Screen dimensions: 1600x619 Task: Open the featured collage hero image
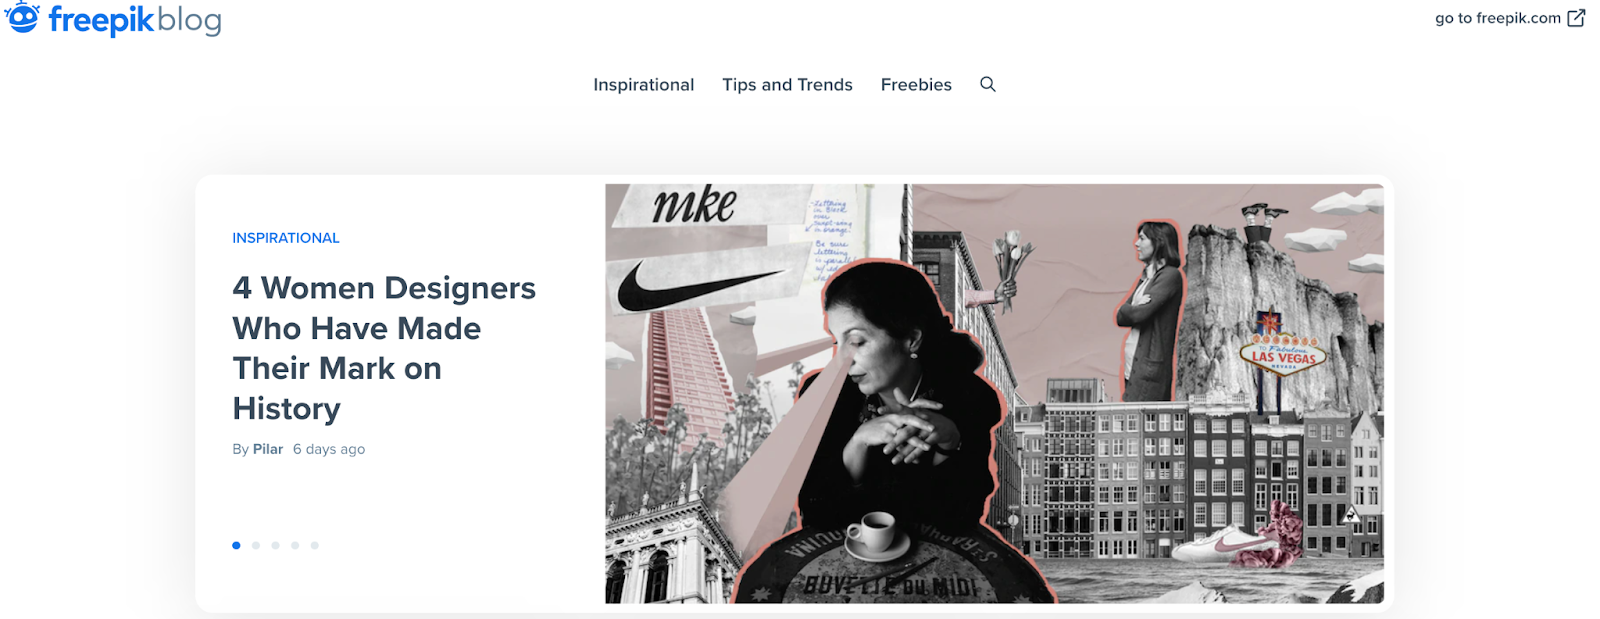click(994, 393)
